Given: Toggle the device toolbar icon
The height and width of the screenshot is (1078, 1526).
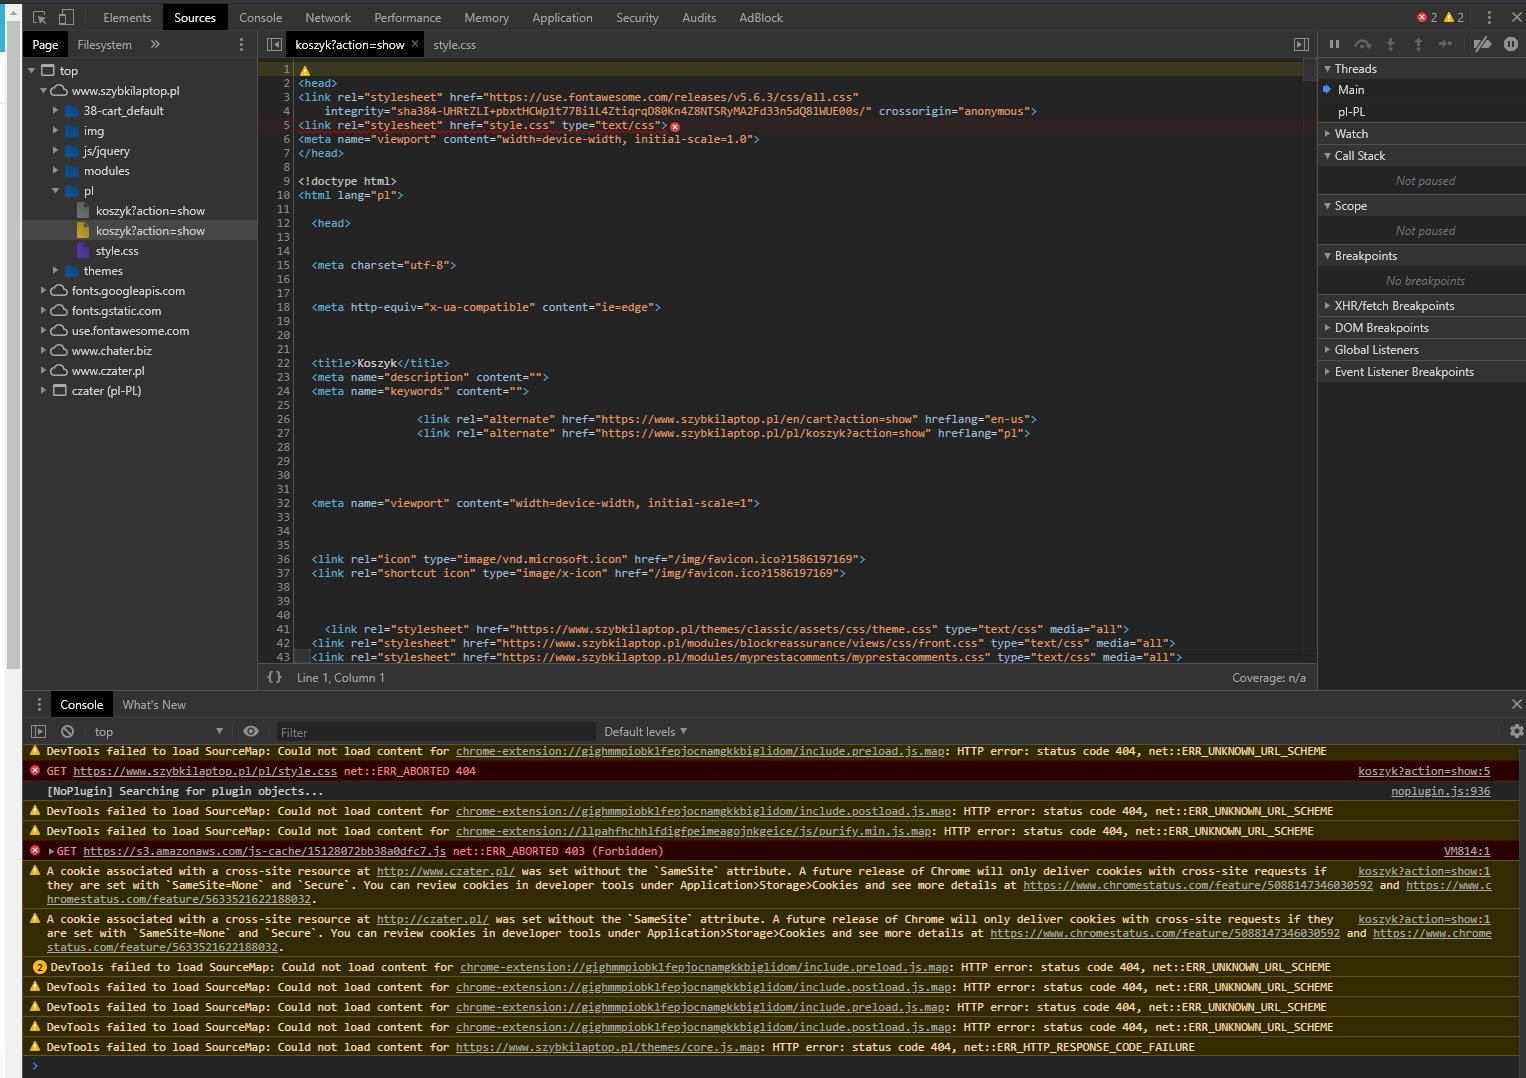Looking at the screenshot, I should click(x=66, y=18).
